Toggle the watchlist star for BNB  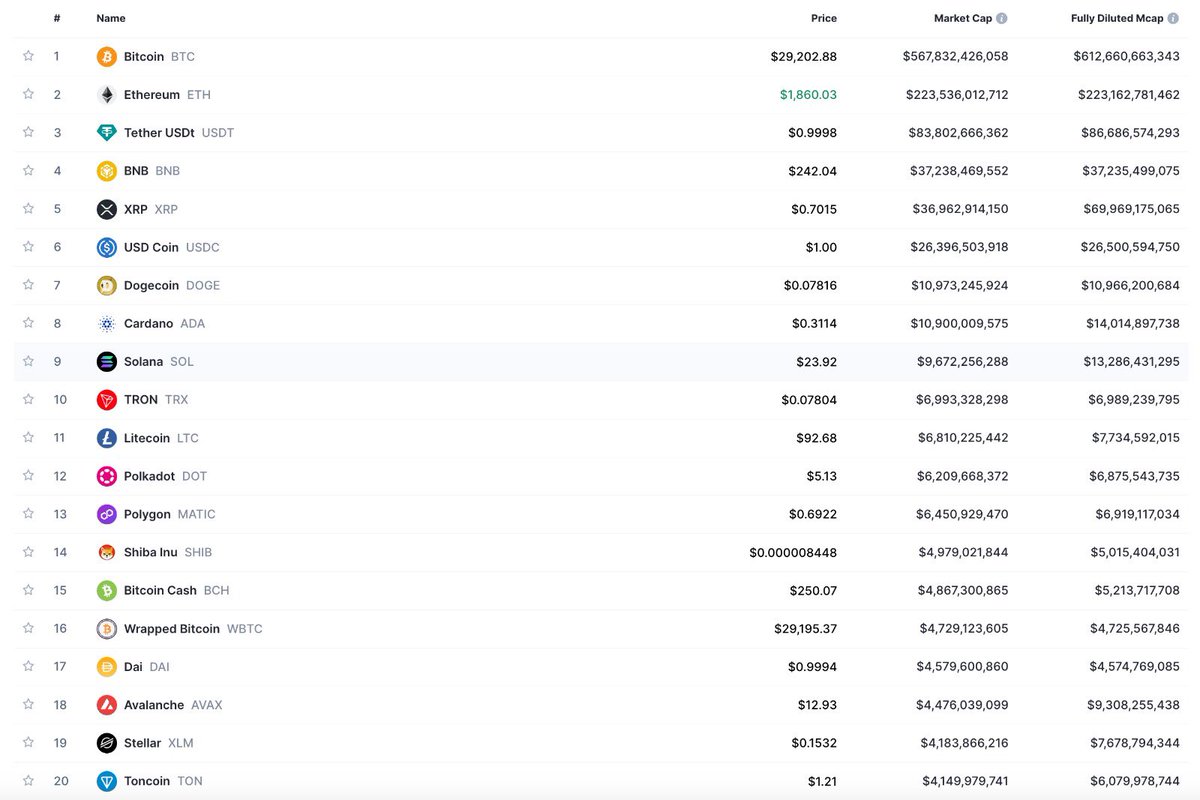coord(28,170)
